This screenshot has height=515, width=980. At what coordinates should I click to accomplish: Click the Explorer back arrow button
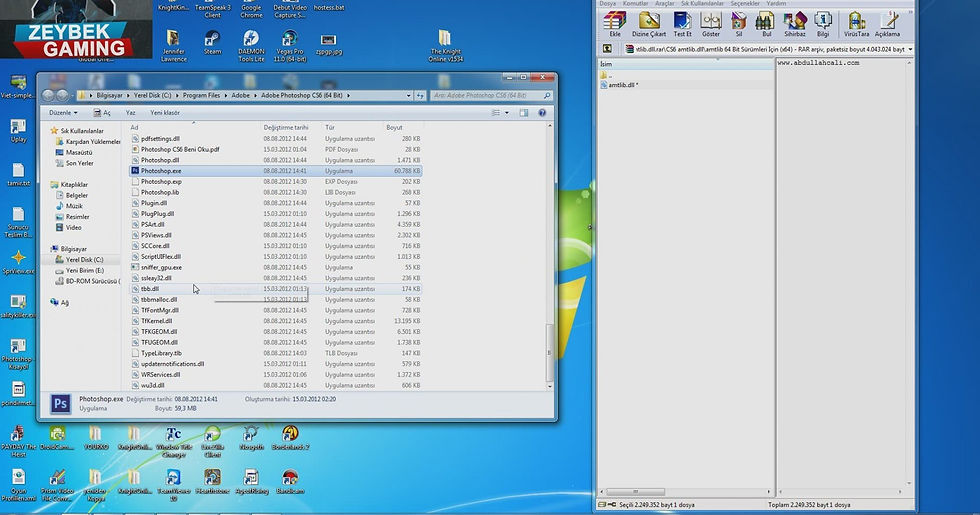[48, 95]
